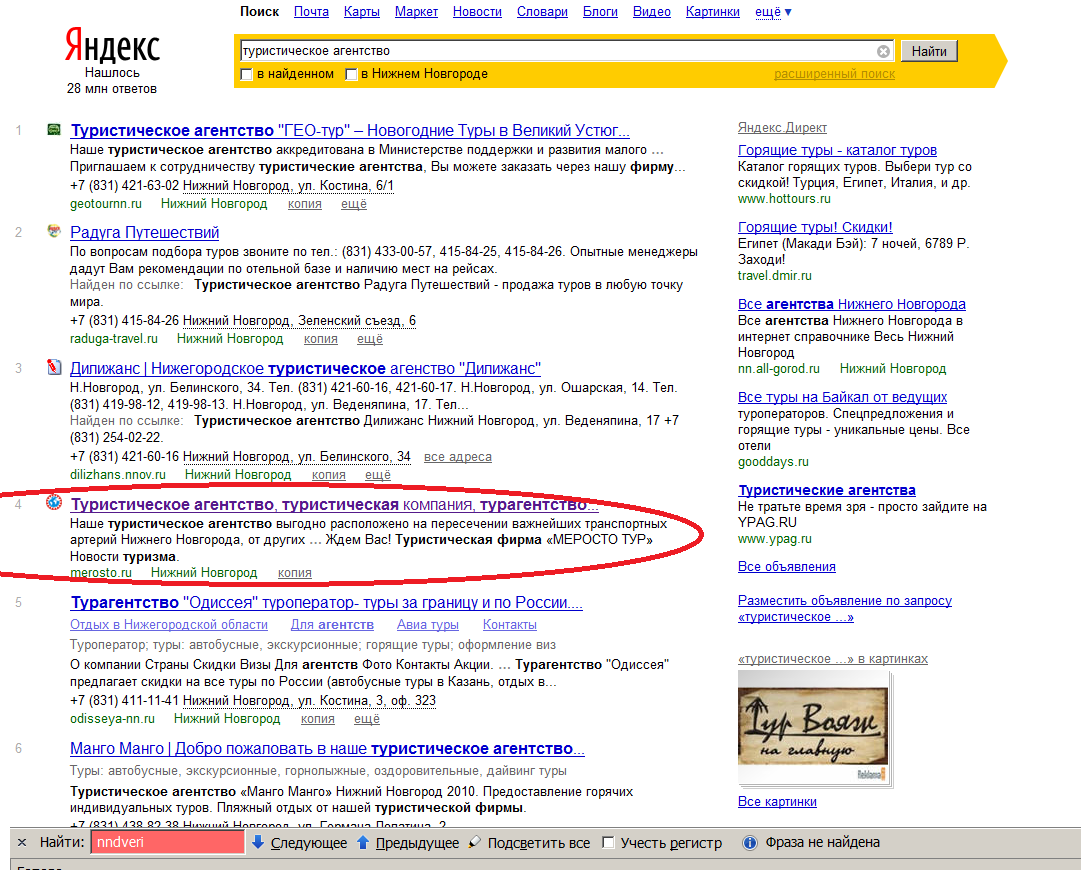Open the Тур Вояж image thumbnail
Viewport: 1081px width, 870px height.
(x=814, y=727)
